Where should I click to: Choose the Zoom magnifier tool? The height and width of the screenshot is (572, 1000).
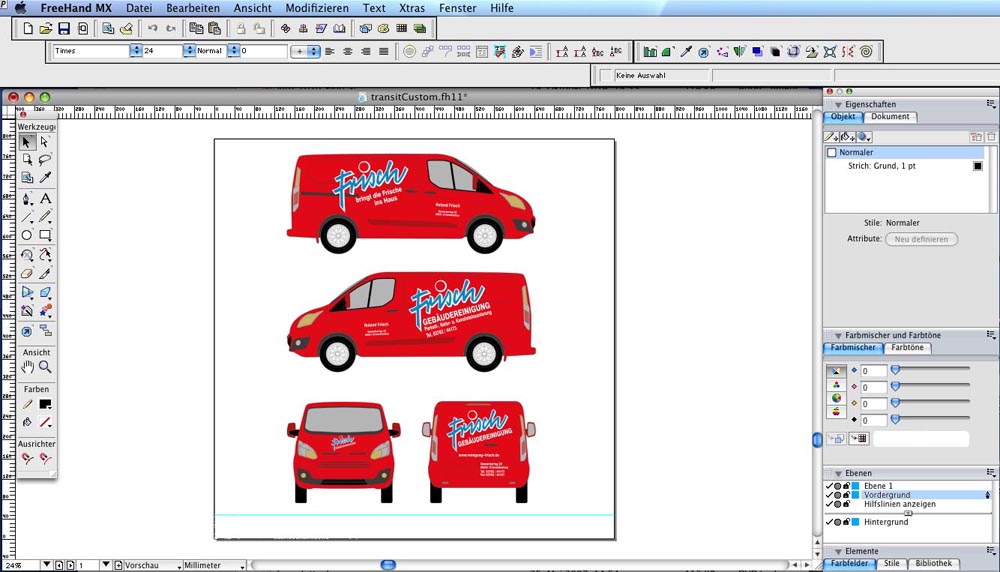point(45,367)
